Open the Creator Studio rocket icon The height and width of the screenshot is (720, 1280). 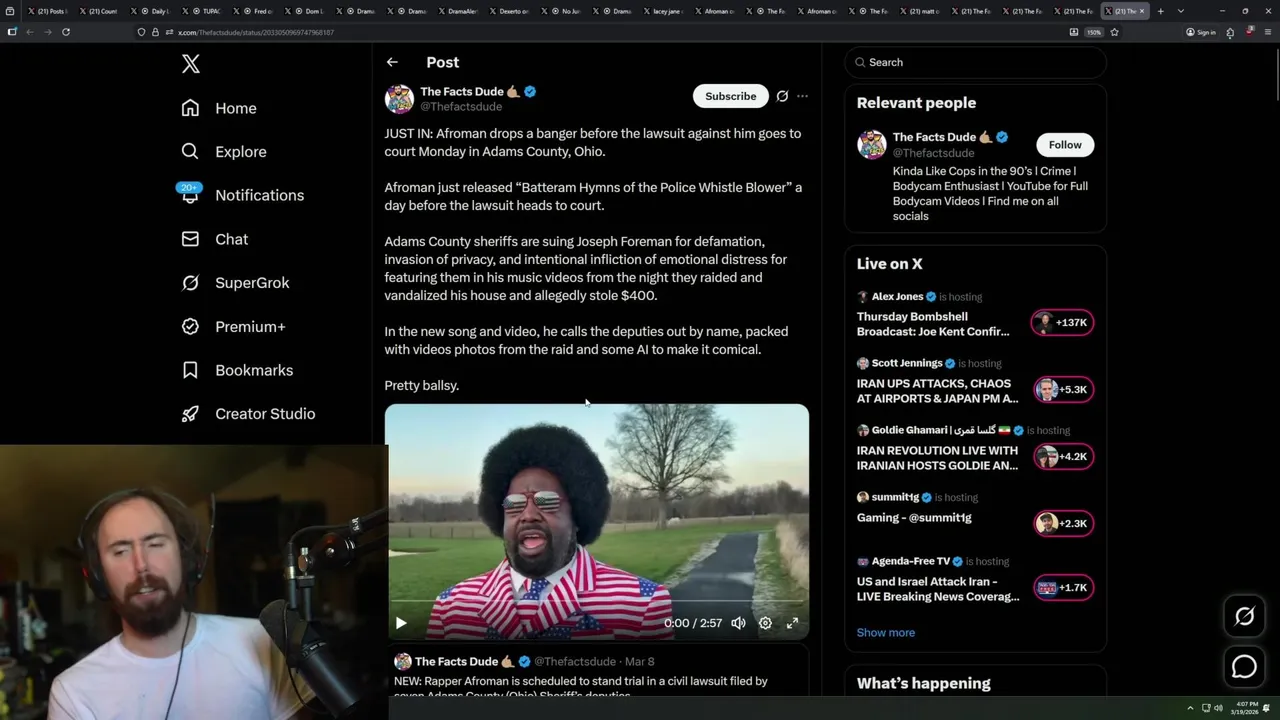click(x=190, y=414)
